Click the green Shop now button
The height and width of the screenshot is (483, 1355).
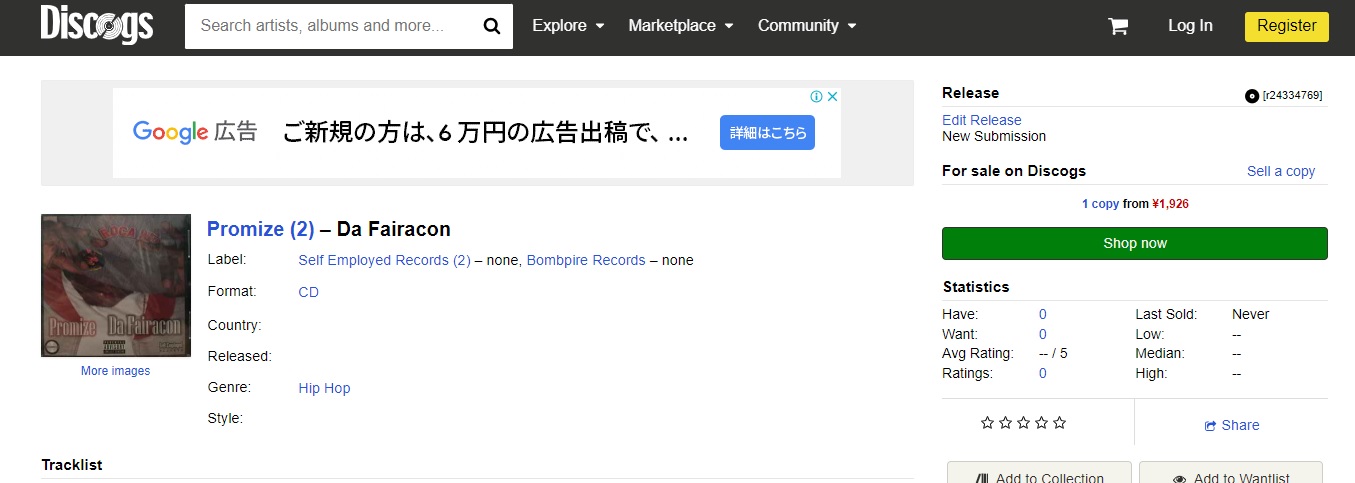1135,243
